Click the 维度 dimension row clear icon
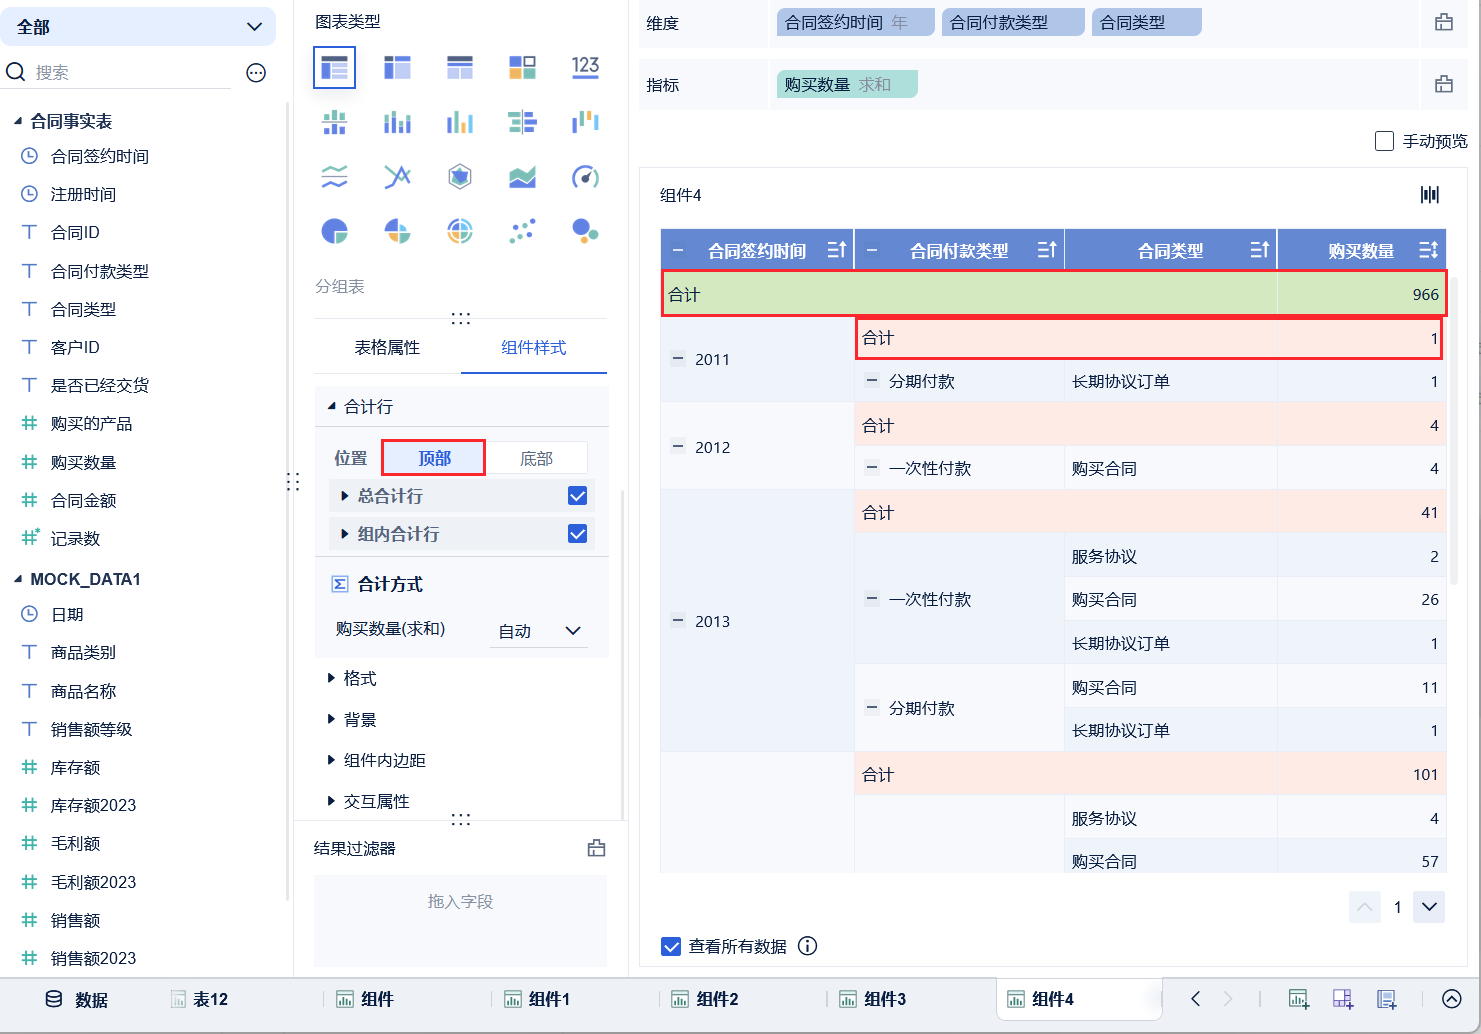 point(1444,22)
